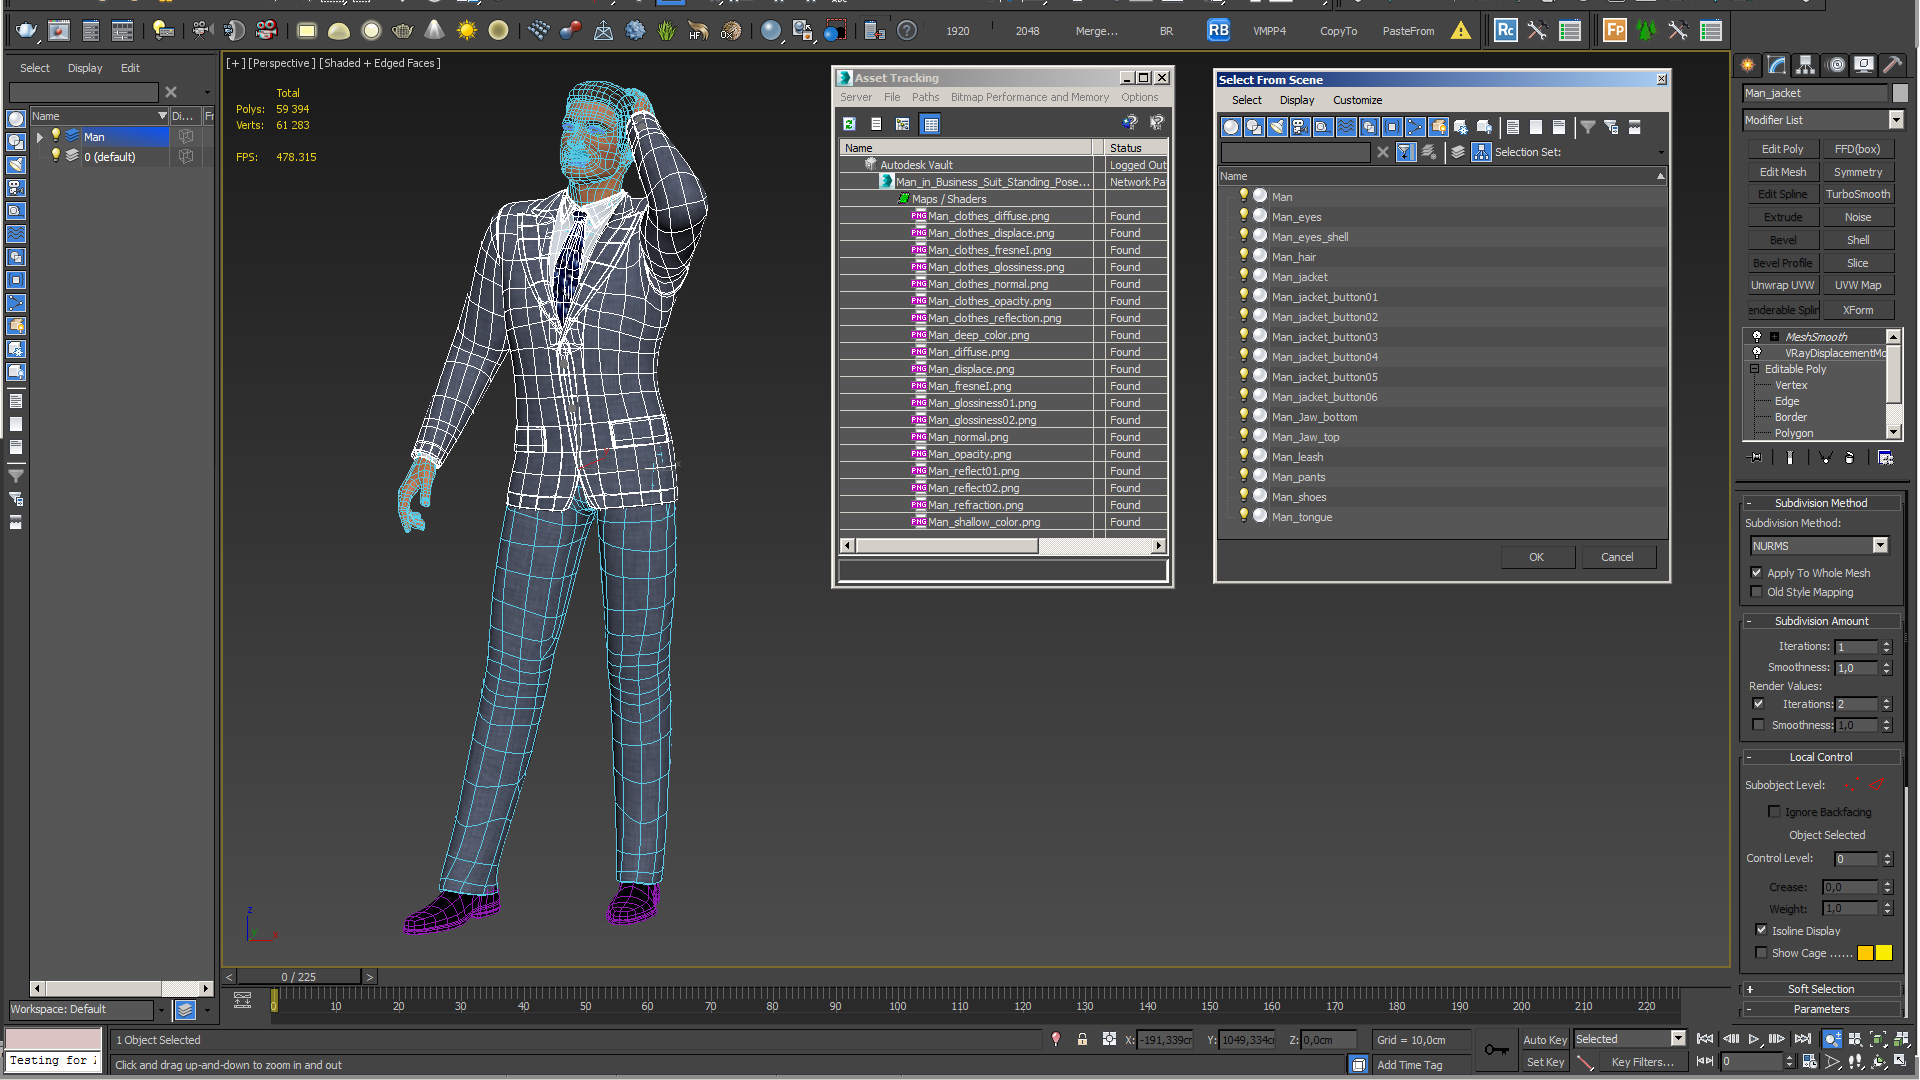
Task: Open Customize menu in Select From Scene
Action: (1357, 100)
